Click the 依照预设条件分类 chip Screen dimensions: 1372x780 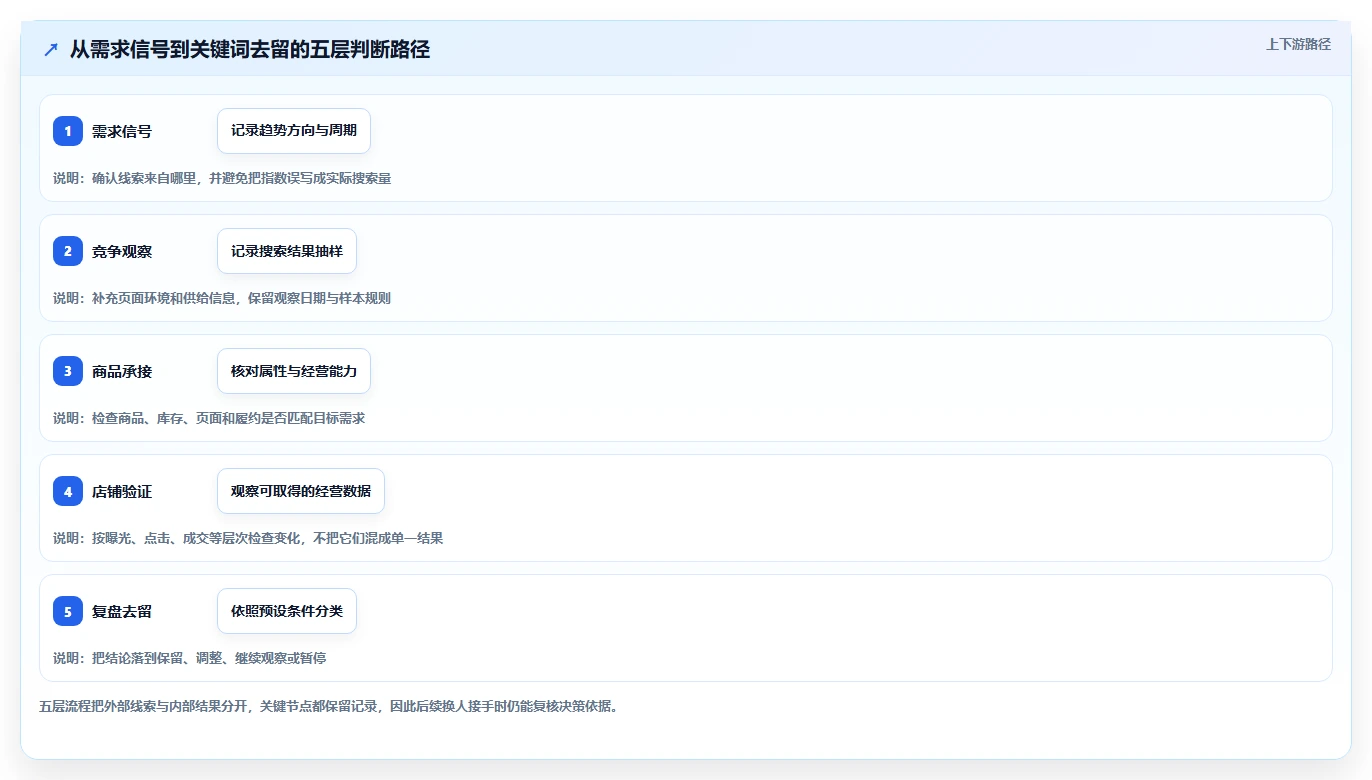point(287,611)
